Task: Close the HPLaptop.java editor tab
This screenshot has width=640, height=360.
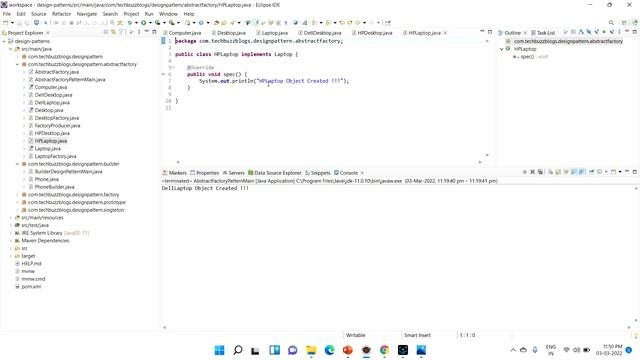Action: click(x=445, y=33)
